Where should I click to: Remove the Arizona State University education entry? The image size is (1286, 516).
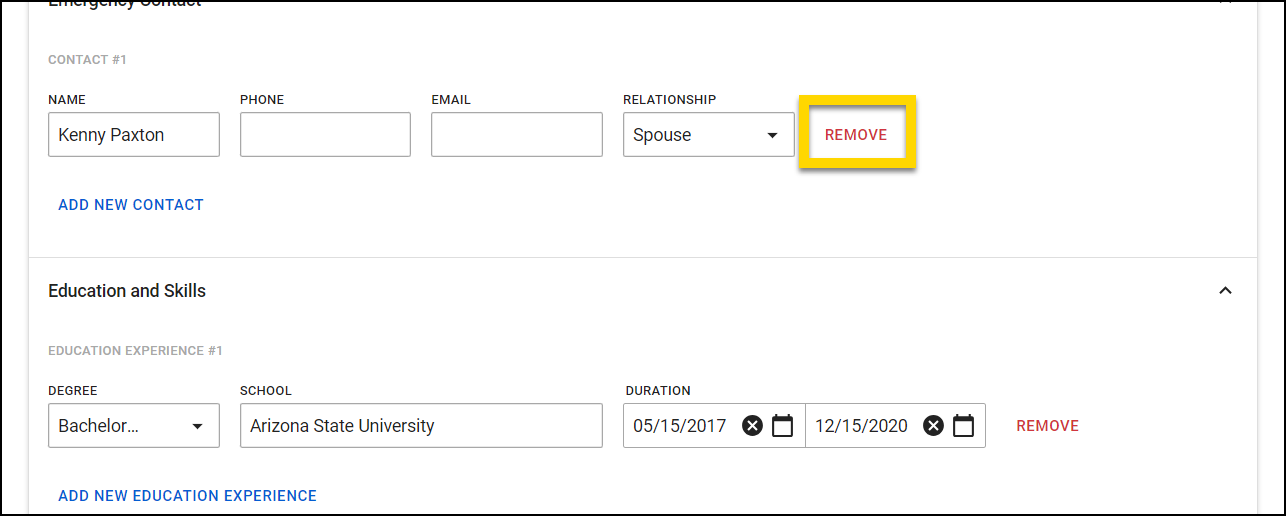pyautogui.click(x=1047, y=426)
